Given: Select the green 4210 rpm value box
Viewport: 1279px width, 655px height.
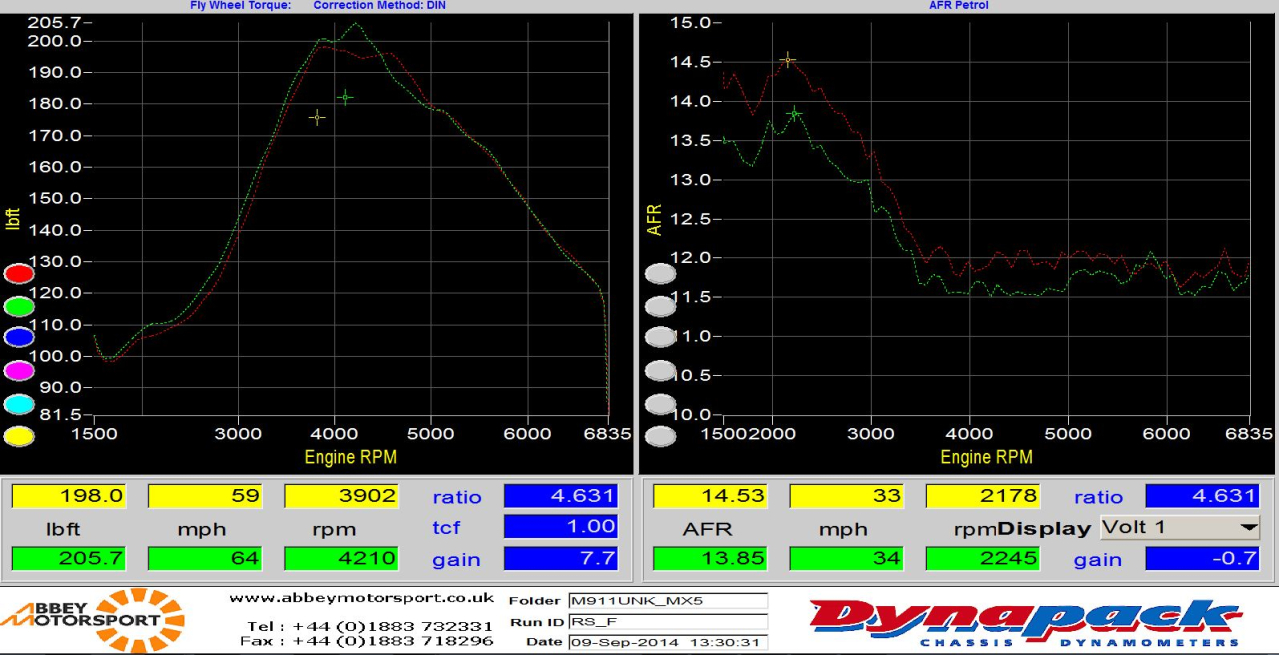Looking at the screenshot, I should 342,559.
